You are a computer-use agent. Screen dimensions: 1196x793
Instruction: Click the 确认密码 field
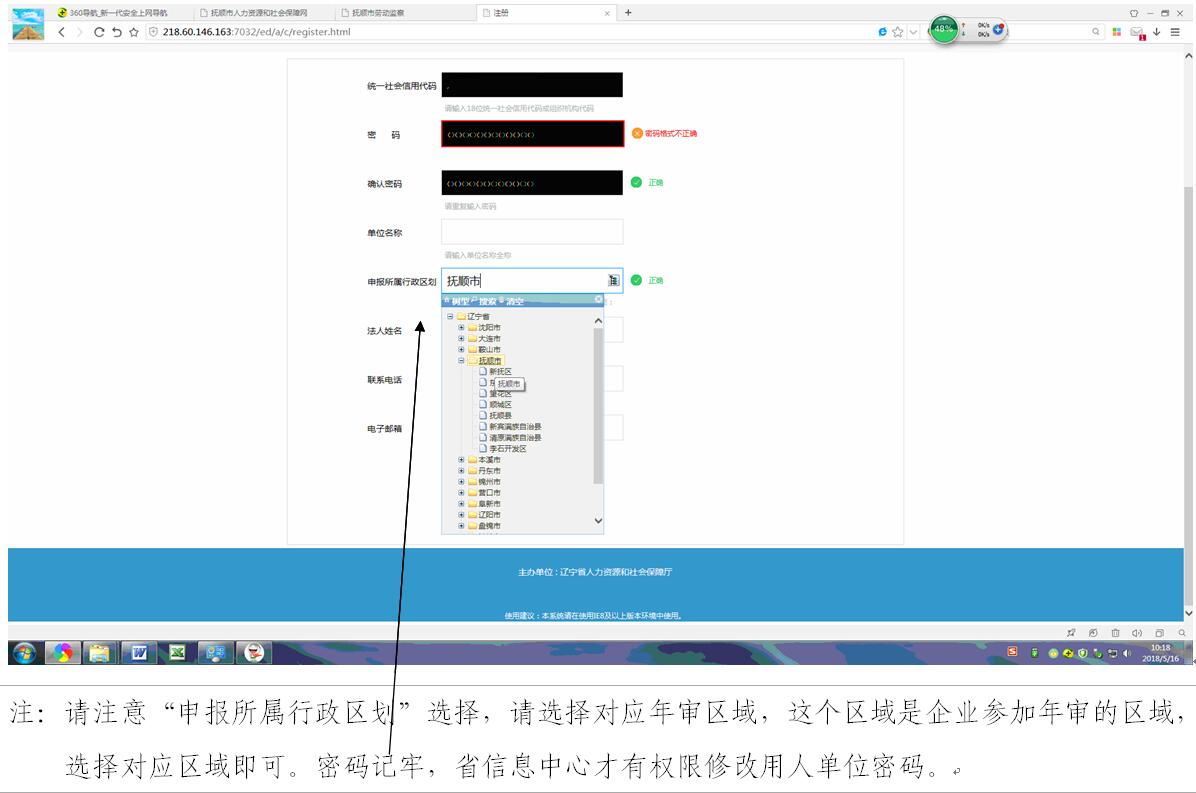[532, 183]
